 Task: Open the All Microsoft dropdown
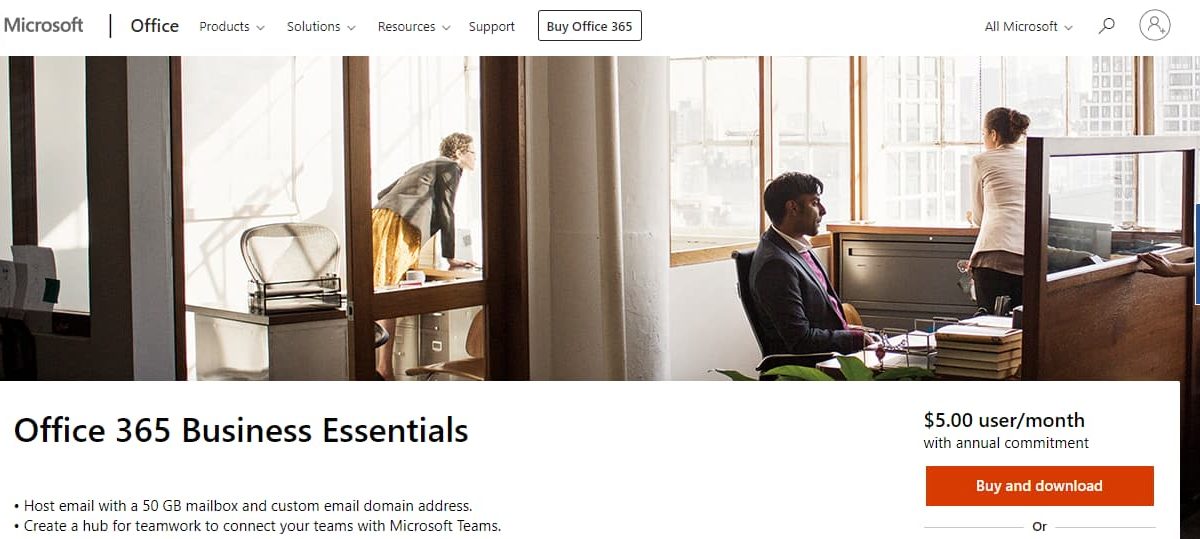click(x=1029, y=27)
